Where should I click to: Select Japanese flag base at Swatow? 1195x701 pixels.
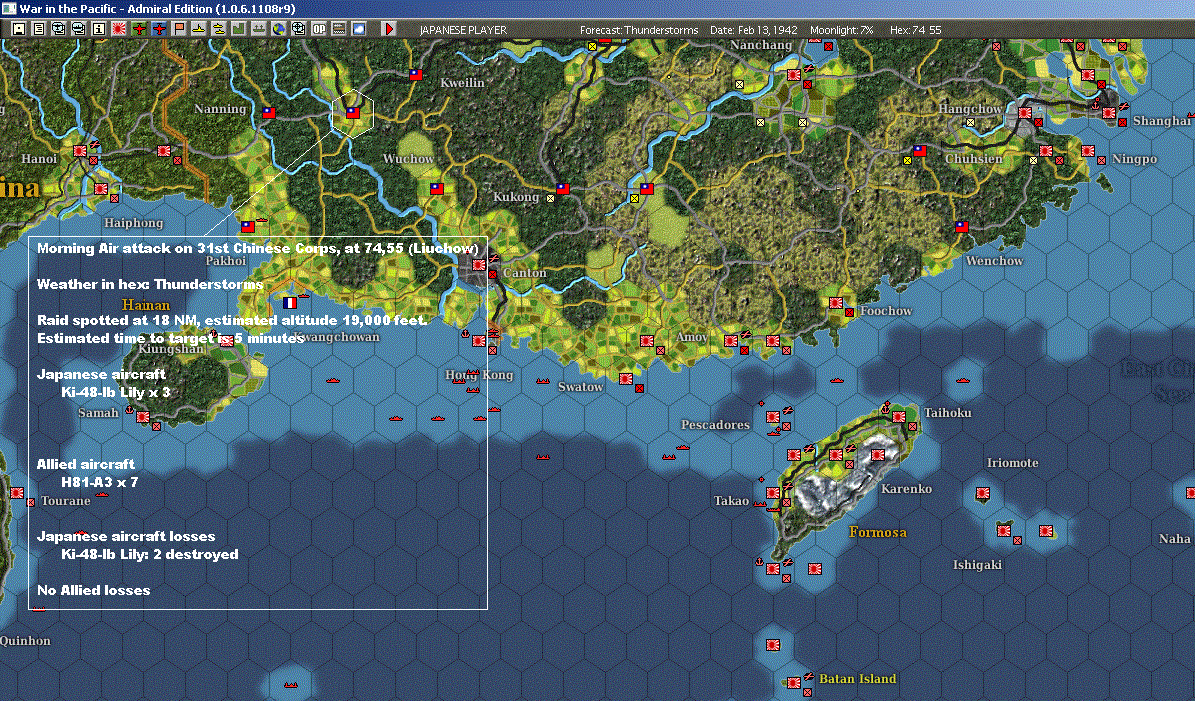[626, 379]
